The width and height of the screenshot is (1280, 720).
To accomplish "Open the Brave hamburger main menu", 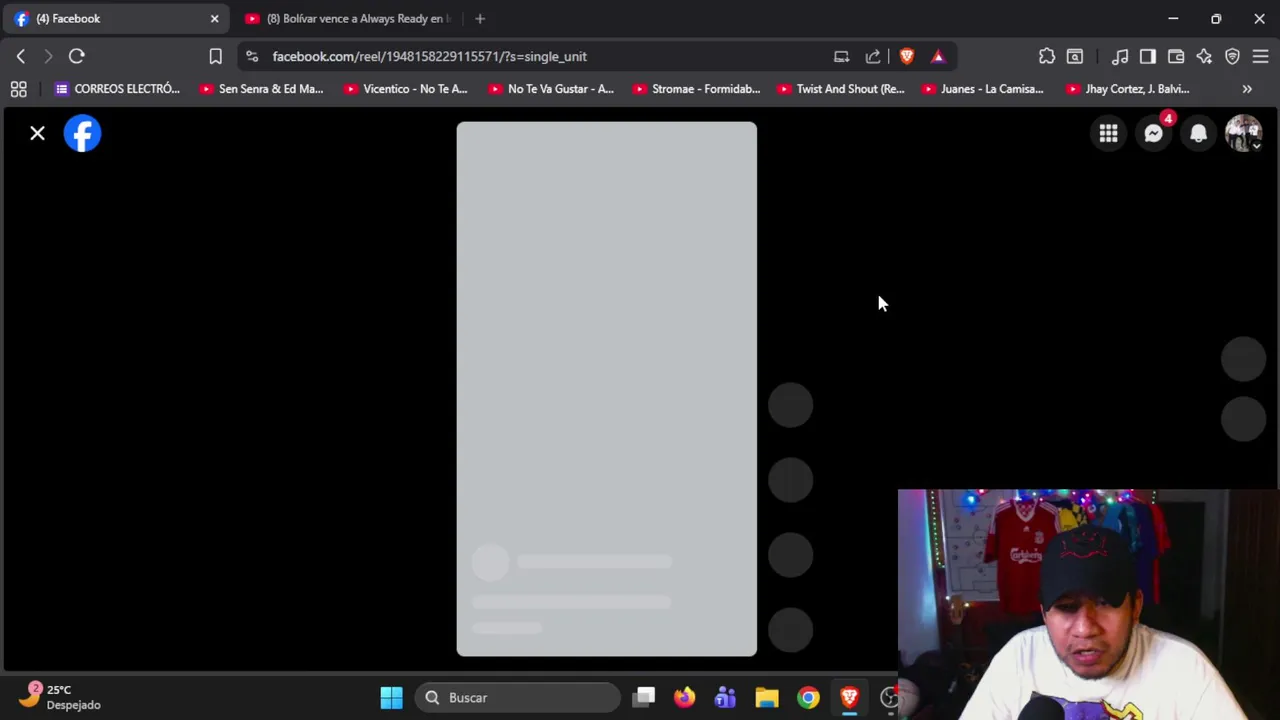I will click(x=1260, y=56).
